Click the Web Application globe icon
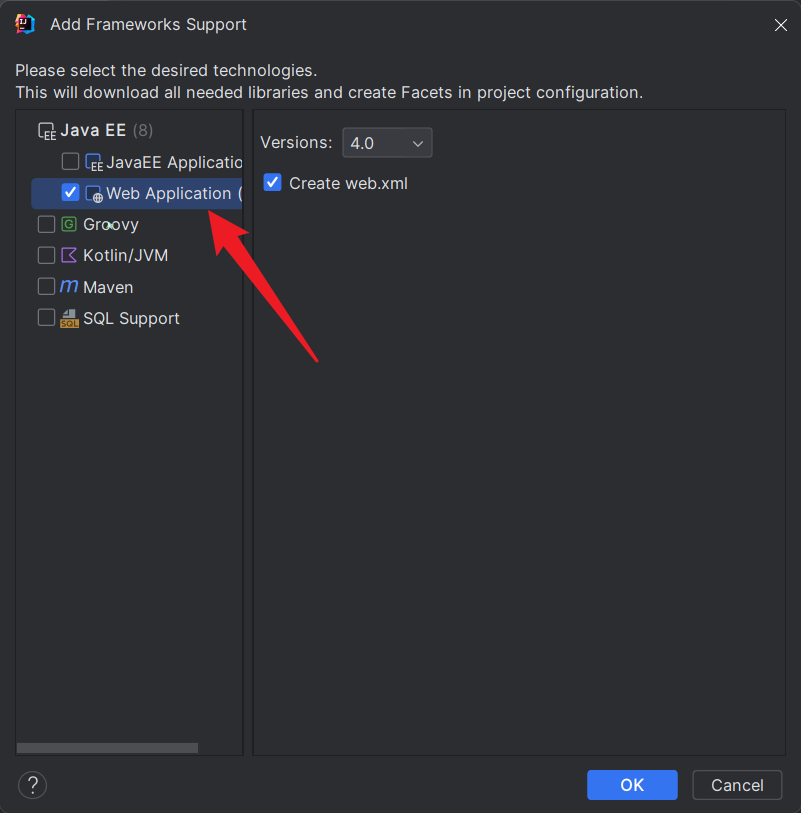 [x=94, y=193]
